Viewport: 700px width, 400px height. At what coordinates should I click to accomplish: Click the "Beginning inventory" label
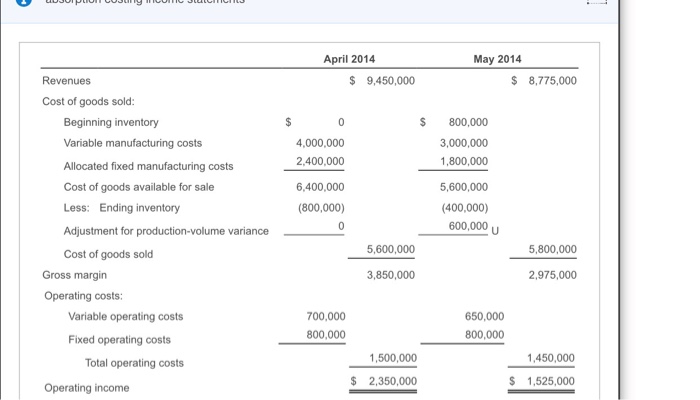pos(111,122)
